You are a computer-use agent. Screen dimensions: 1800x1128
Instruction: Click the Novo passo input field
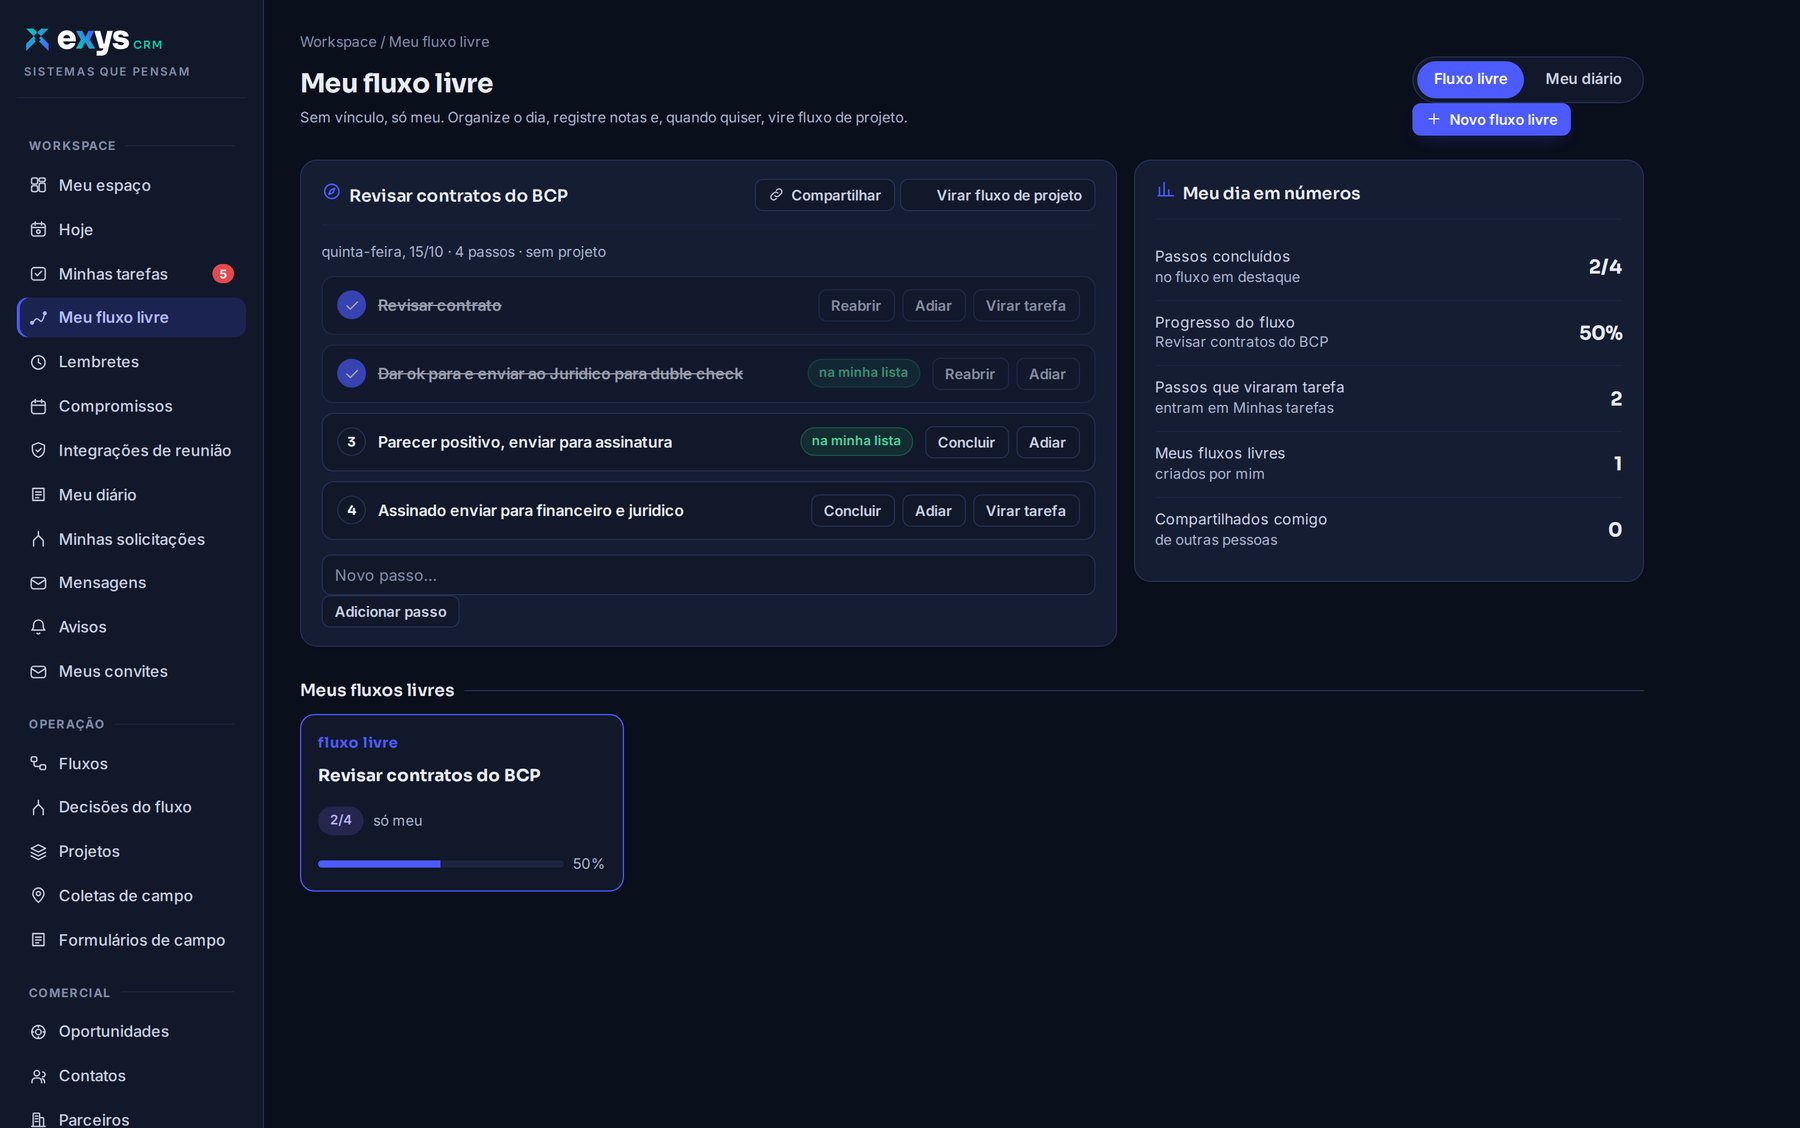708,575
